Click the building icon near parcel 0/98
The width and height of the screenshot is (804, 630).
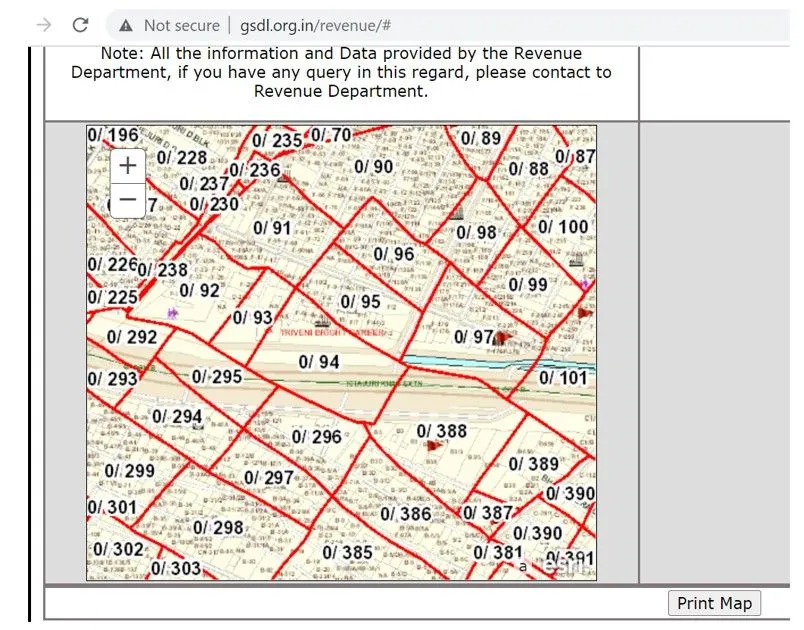click(457, 214)
